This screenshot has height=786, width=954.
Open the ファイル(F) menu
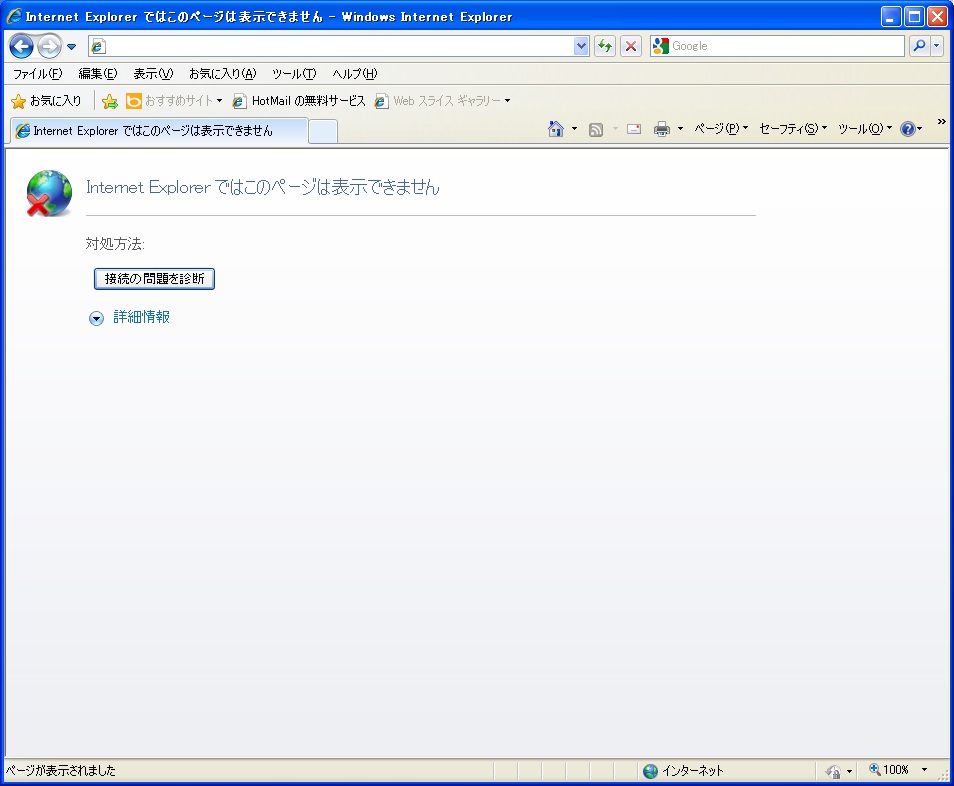[x=37, y=74]
